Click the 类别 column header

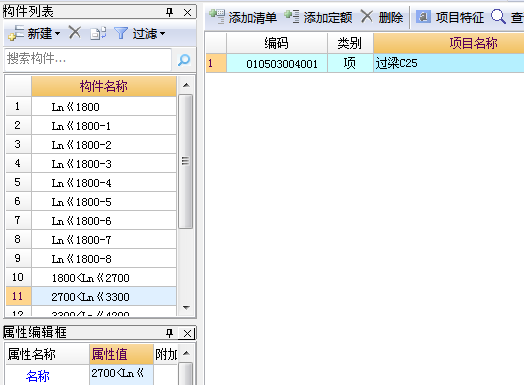(350, 43)
